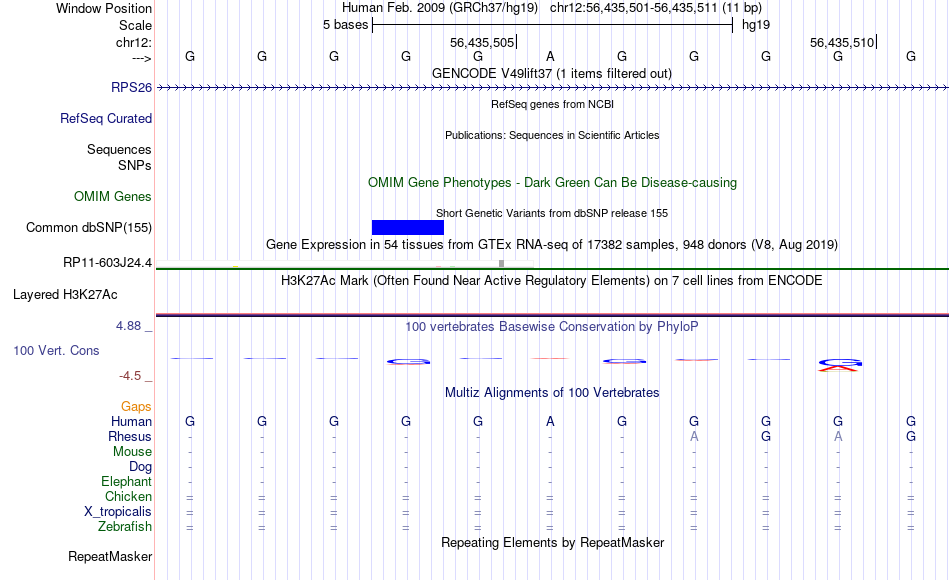Click the Basewise Conservation by PhyloP title
This screenshot has width=950, height=580.
[x=551, y=327]
